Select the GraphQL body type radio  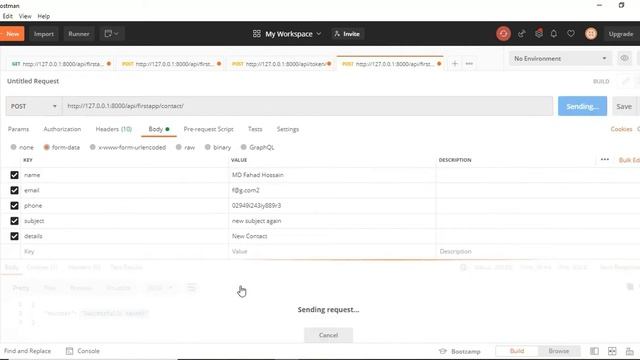coord(244,147)
